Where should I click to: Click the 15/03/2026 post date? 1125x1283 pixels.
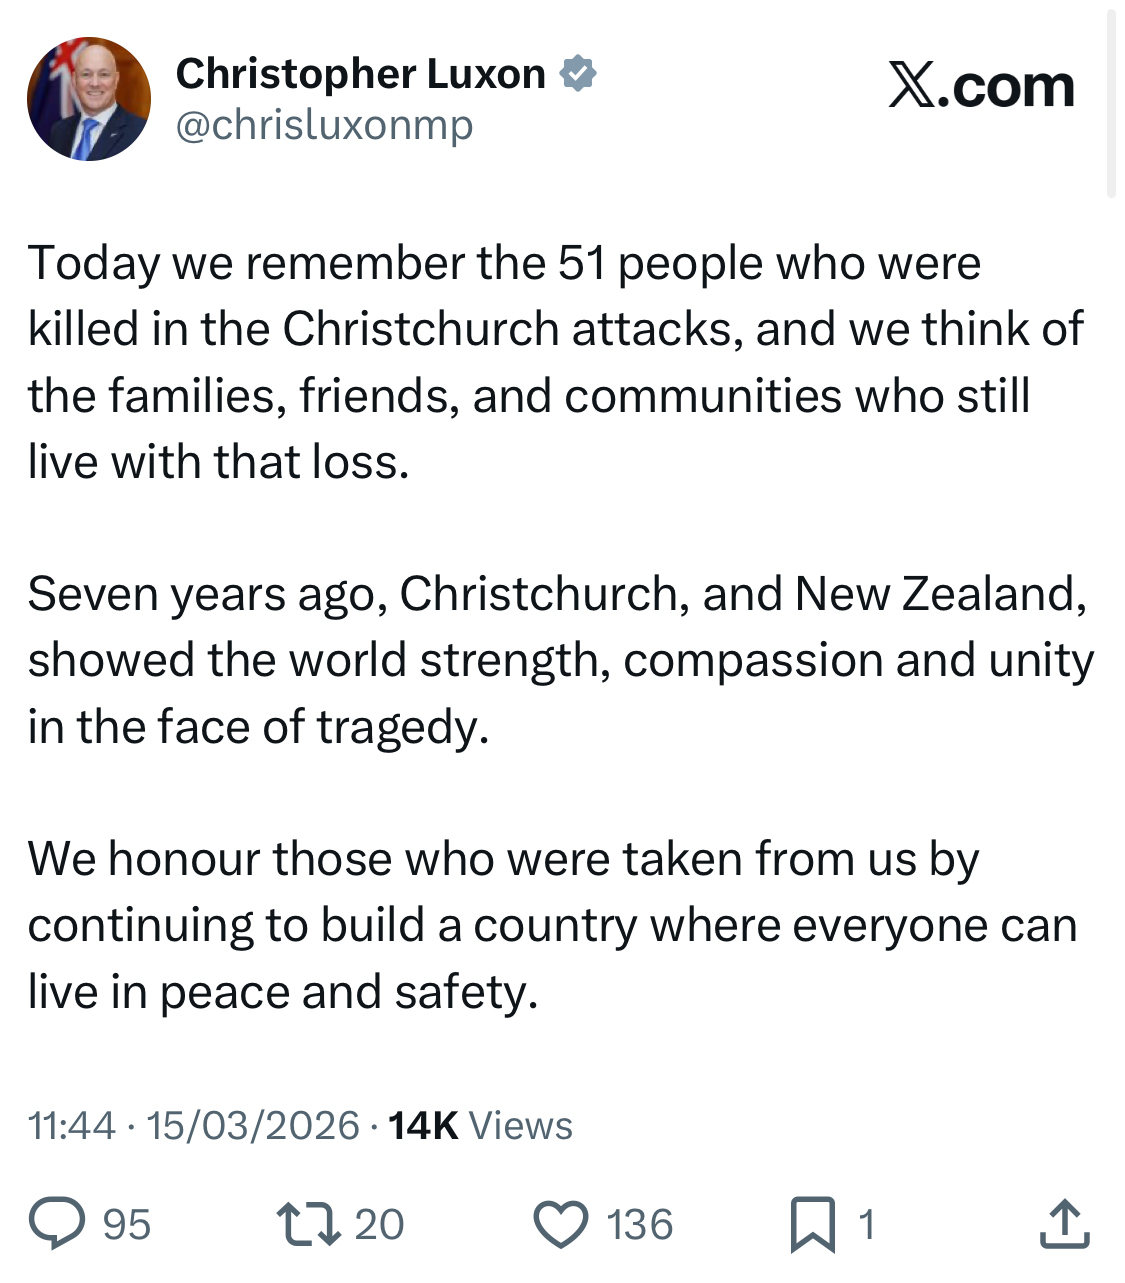253,1126
